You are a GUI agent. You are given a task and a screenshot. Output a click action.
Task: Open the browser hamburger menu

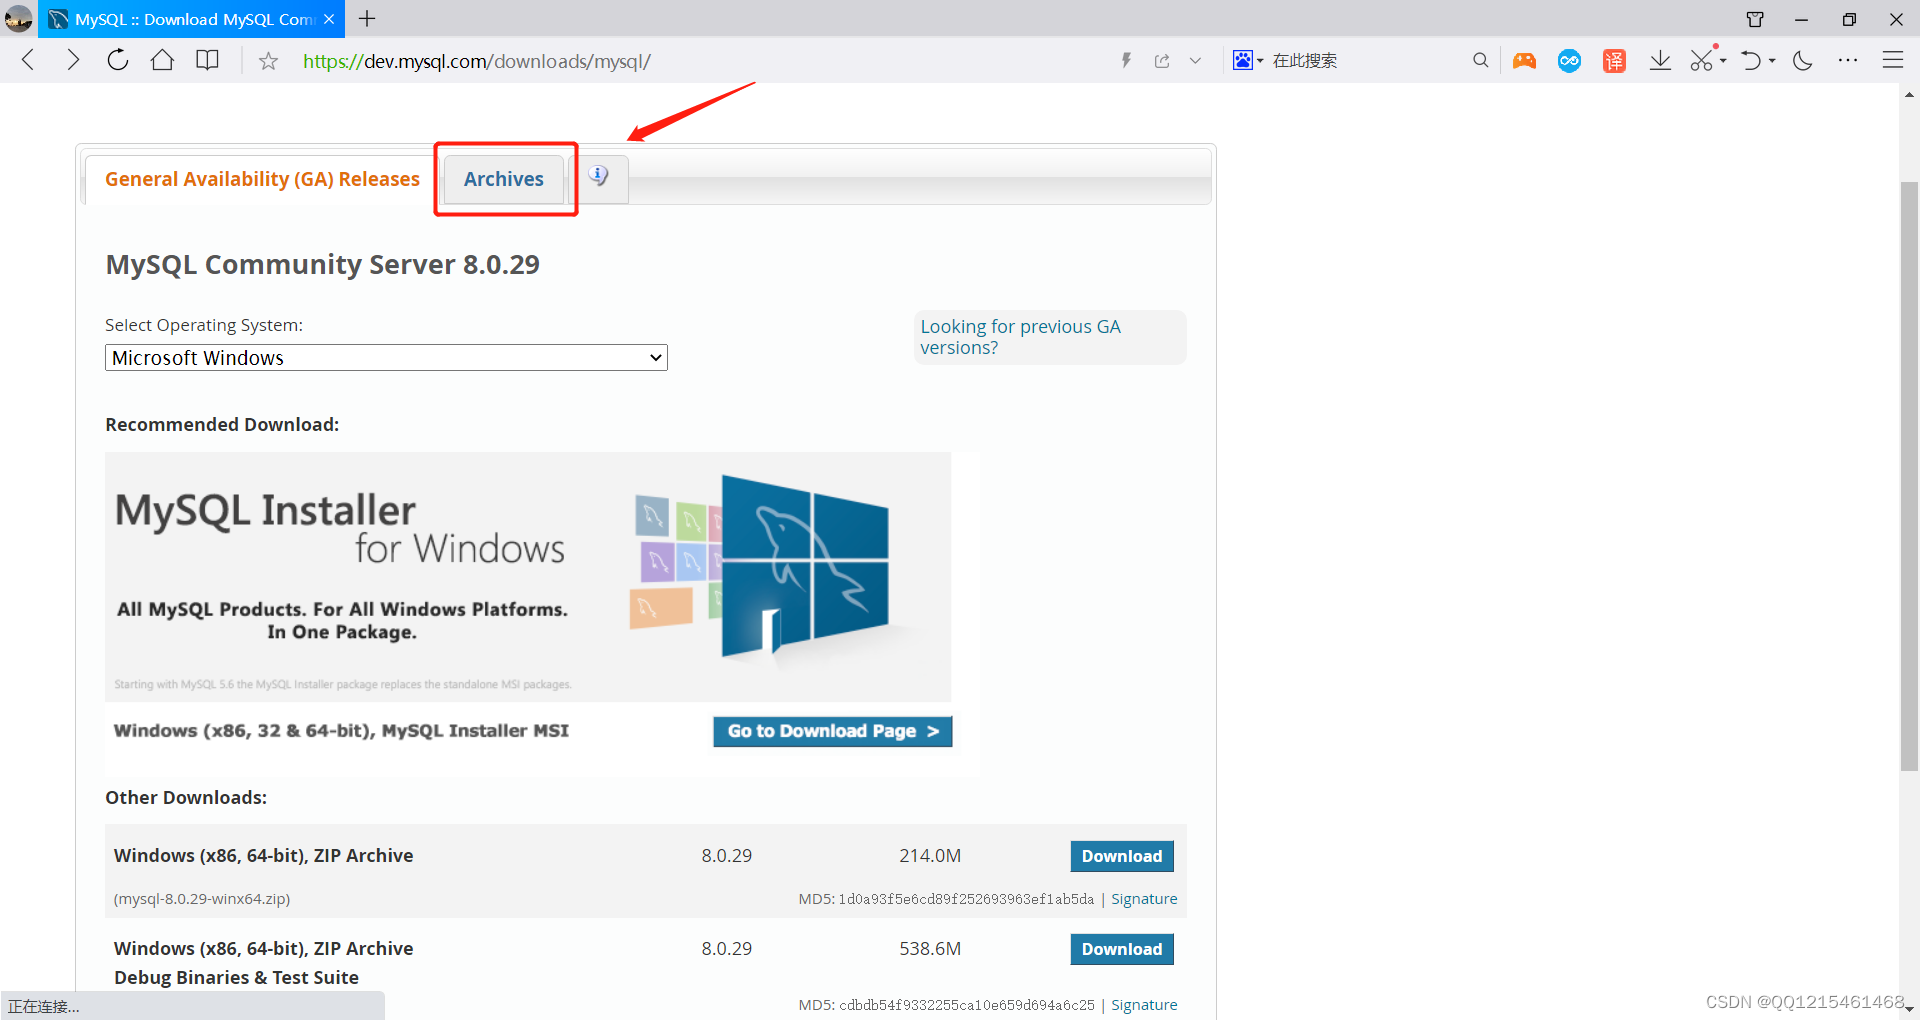tap(1894, 60)
